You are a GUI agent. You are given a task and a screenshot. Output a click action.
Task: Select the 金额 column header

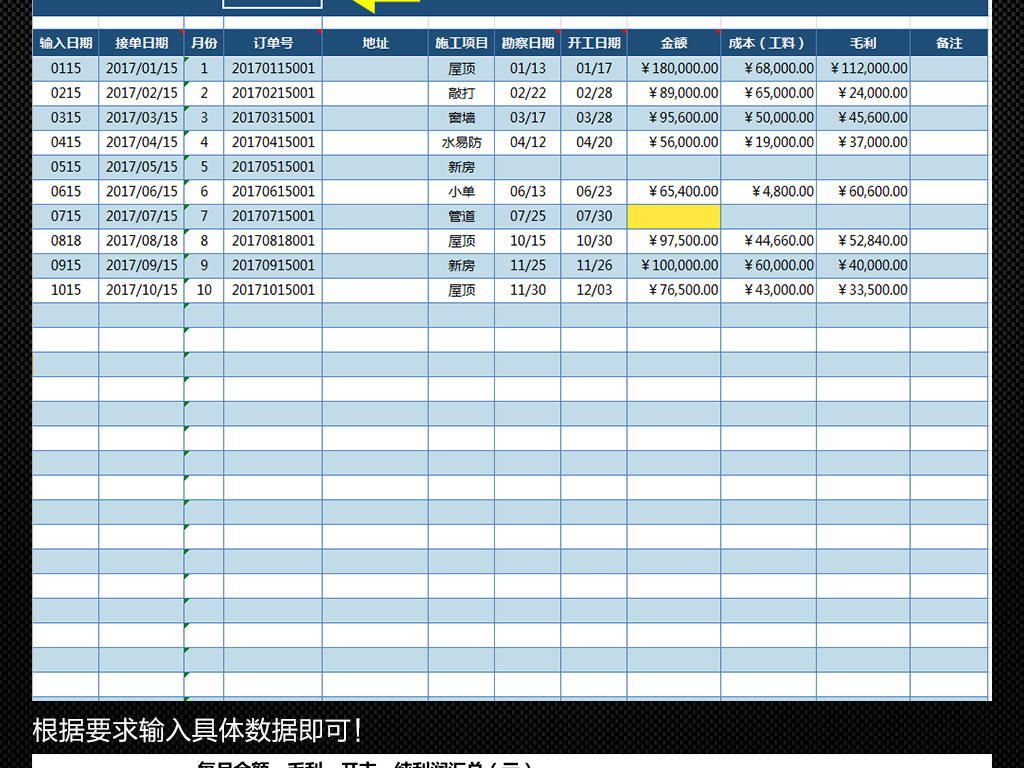674,43
